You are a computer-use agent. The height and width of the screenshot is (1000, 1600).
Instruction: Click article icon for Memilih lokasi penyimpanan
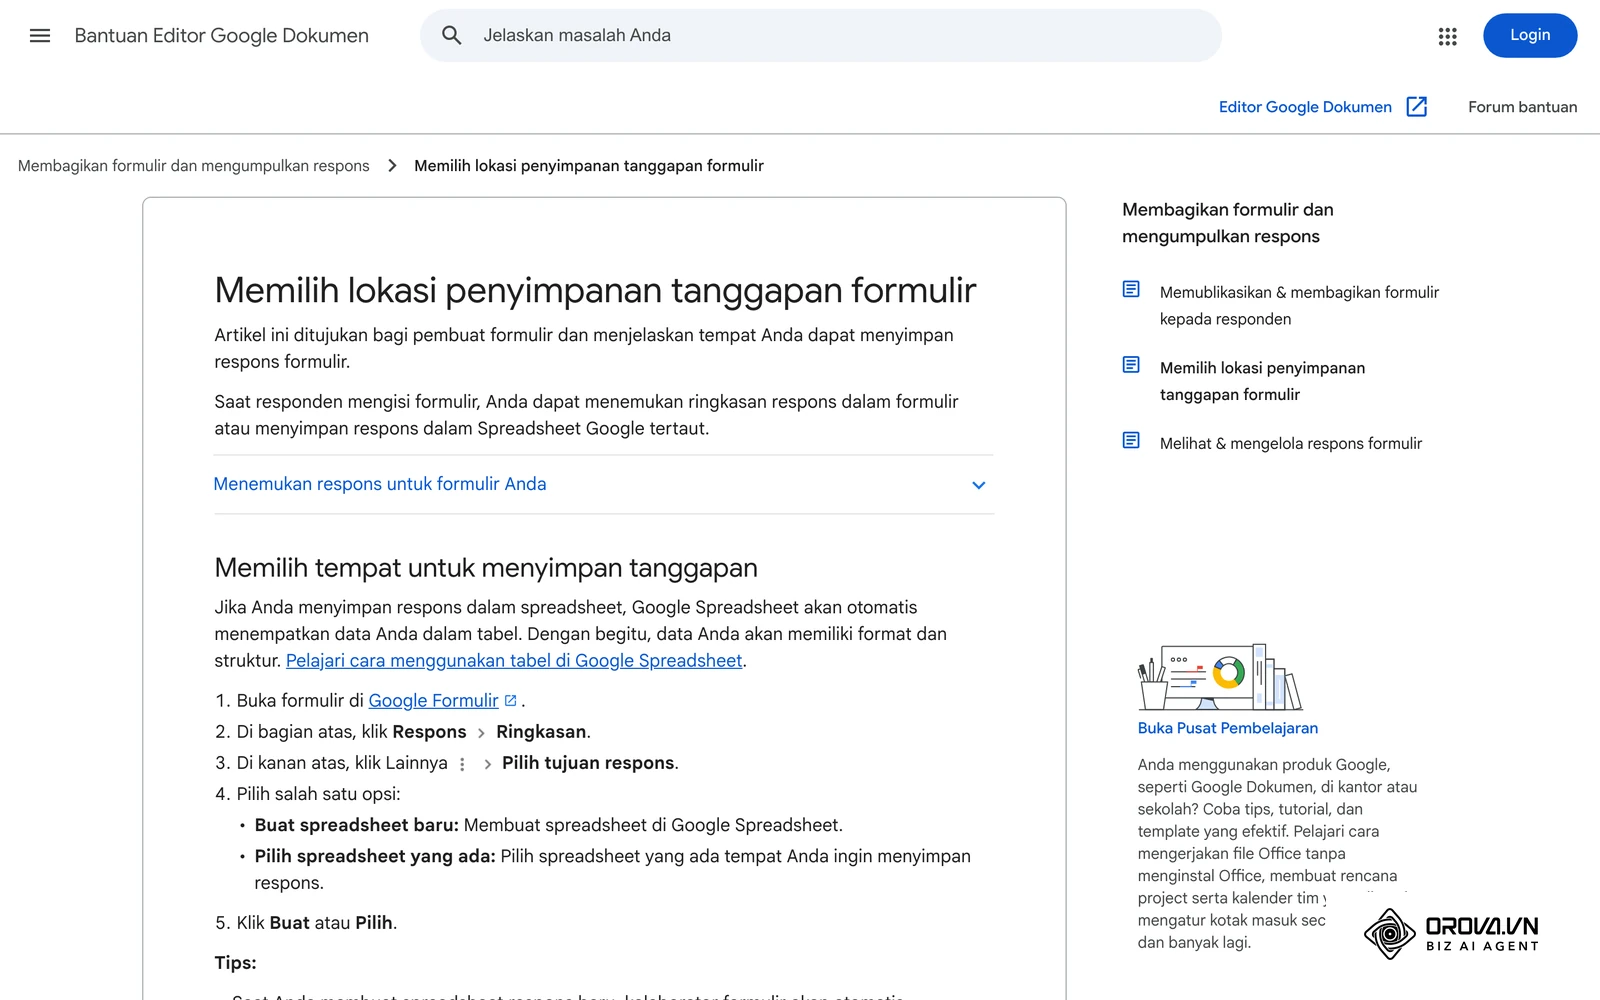(1131, 365)
